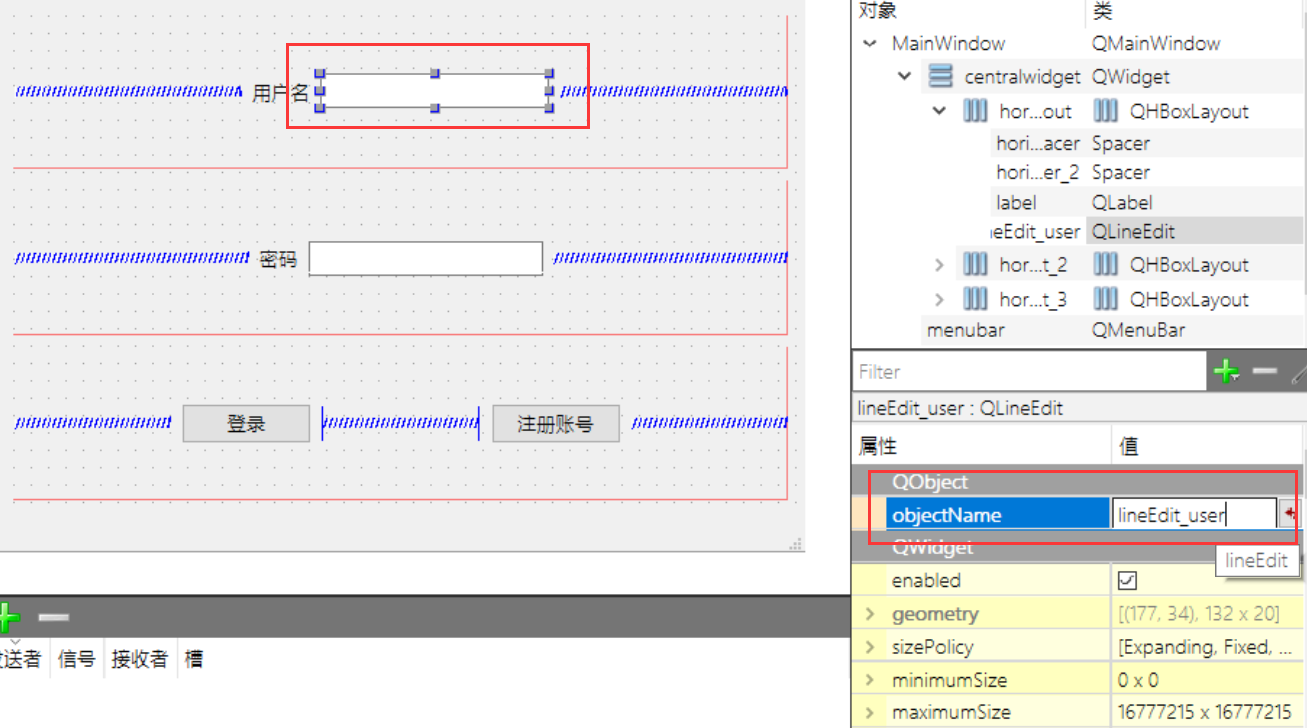Select the horizontal spacer before 登录 button

pyautogui.click(x=94, y=424)
